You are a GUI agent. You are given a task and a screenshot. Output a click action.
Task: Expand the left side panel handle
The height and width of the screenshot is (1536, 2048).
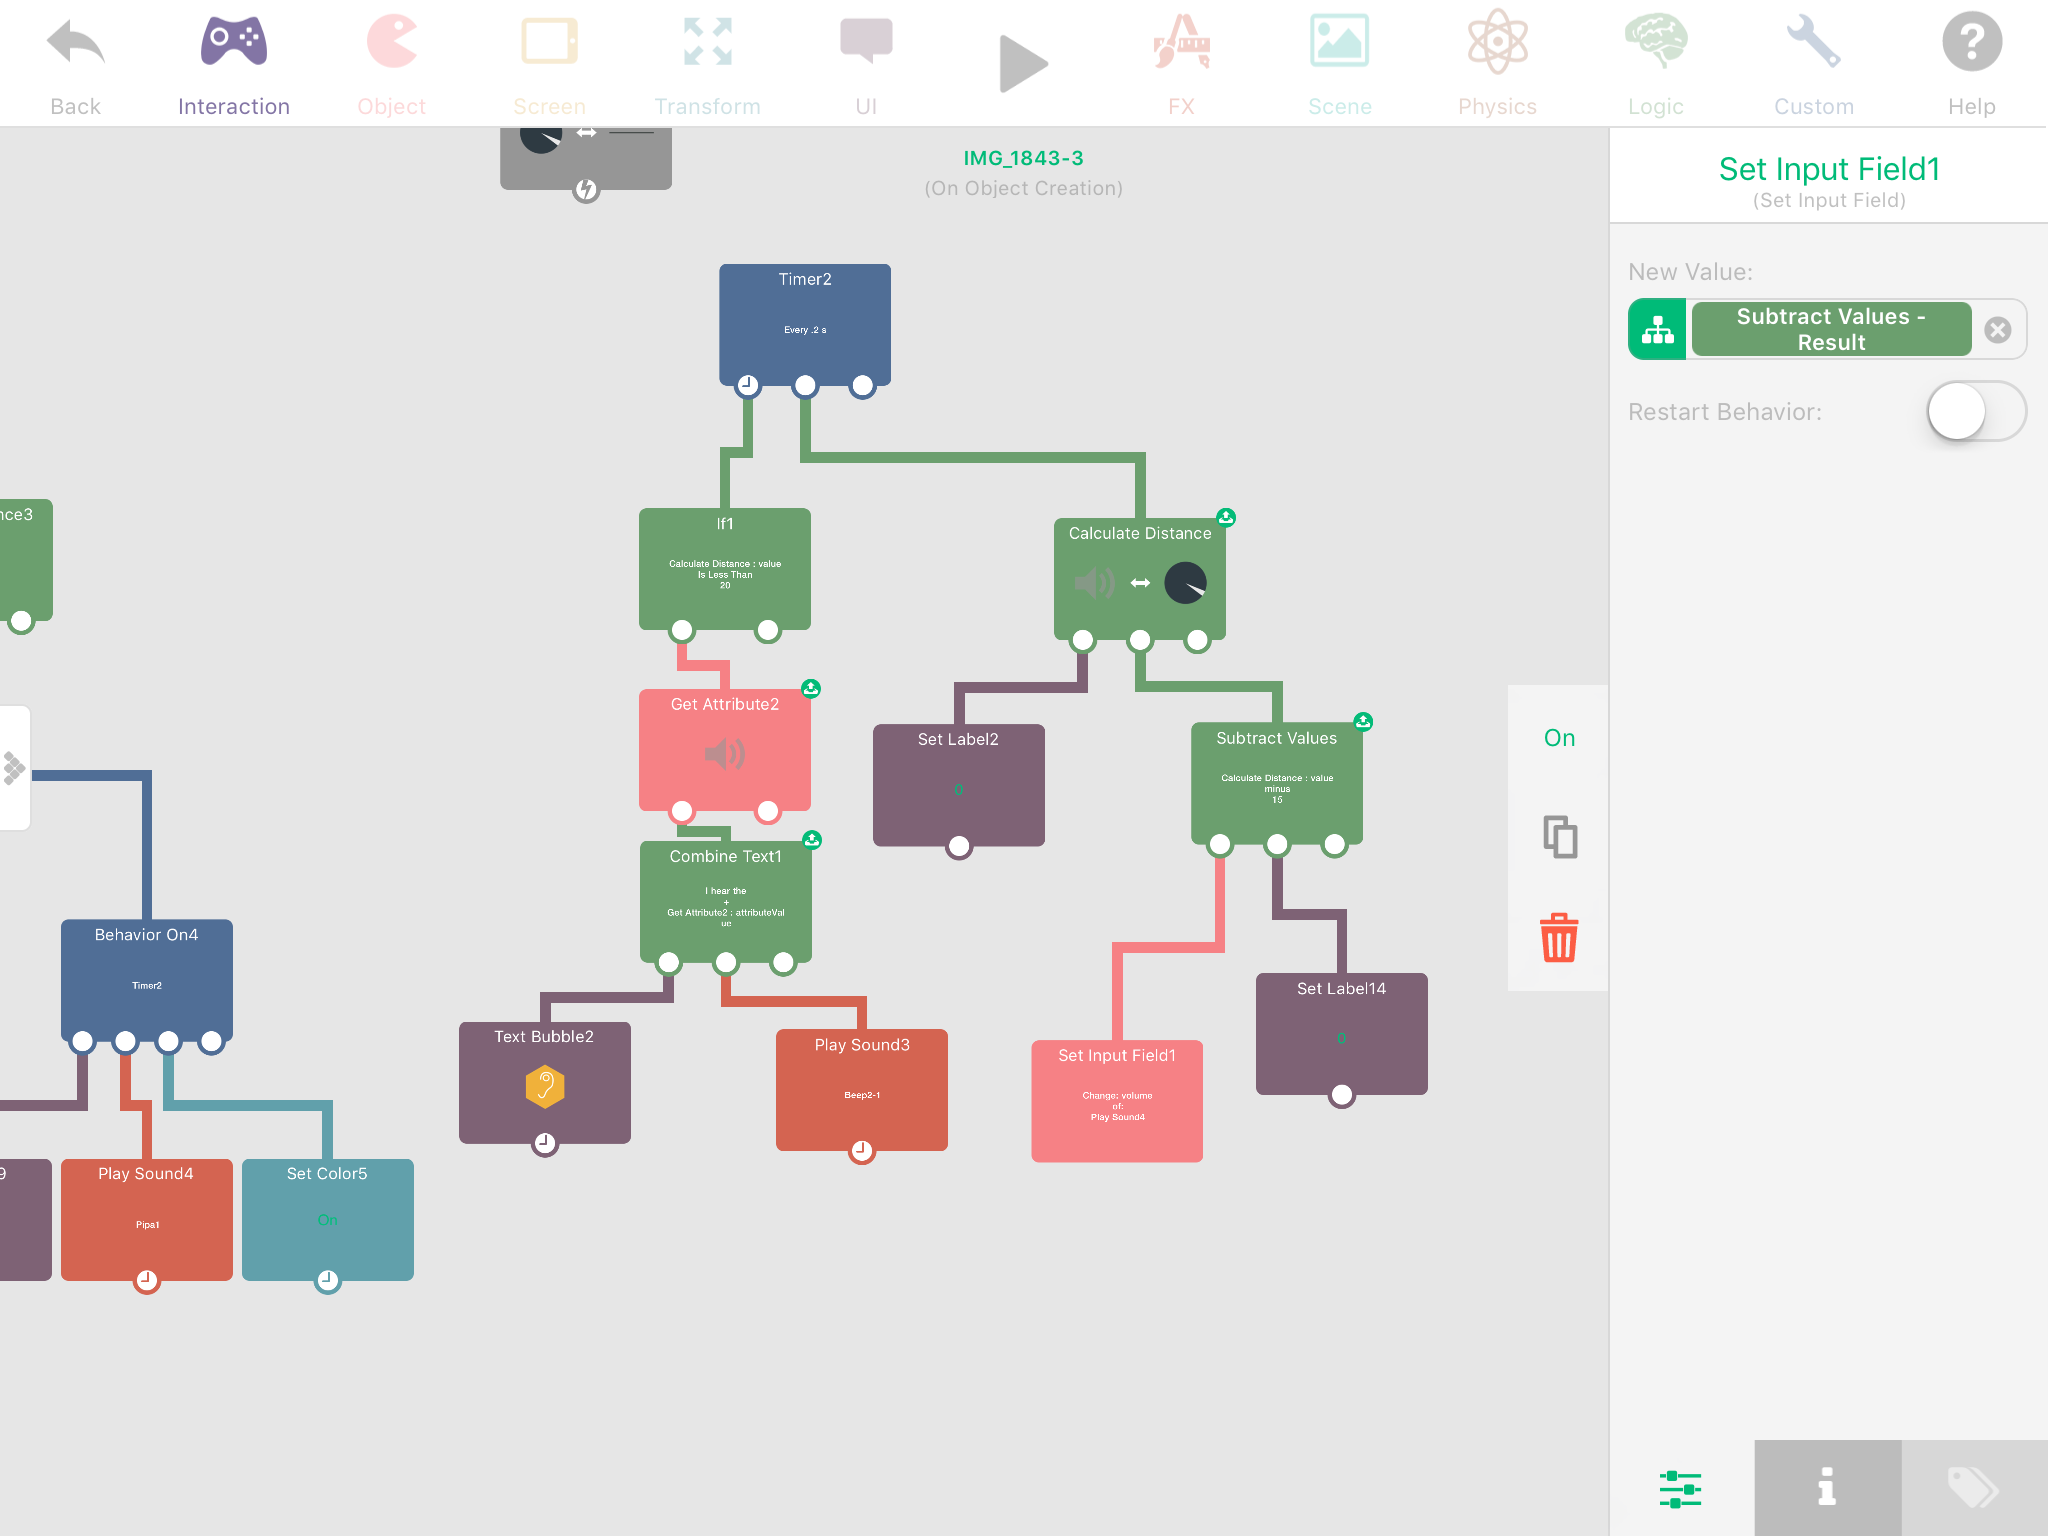pos(14,768)
